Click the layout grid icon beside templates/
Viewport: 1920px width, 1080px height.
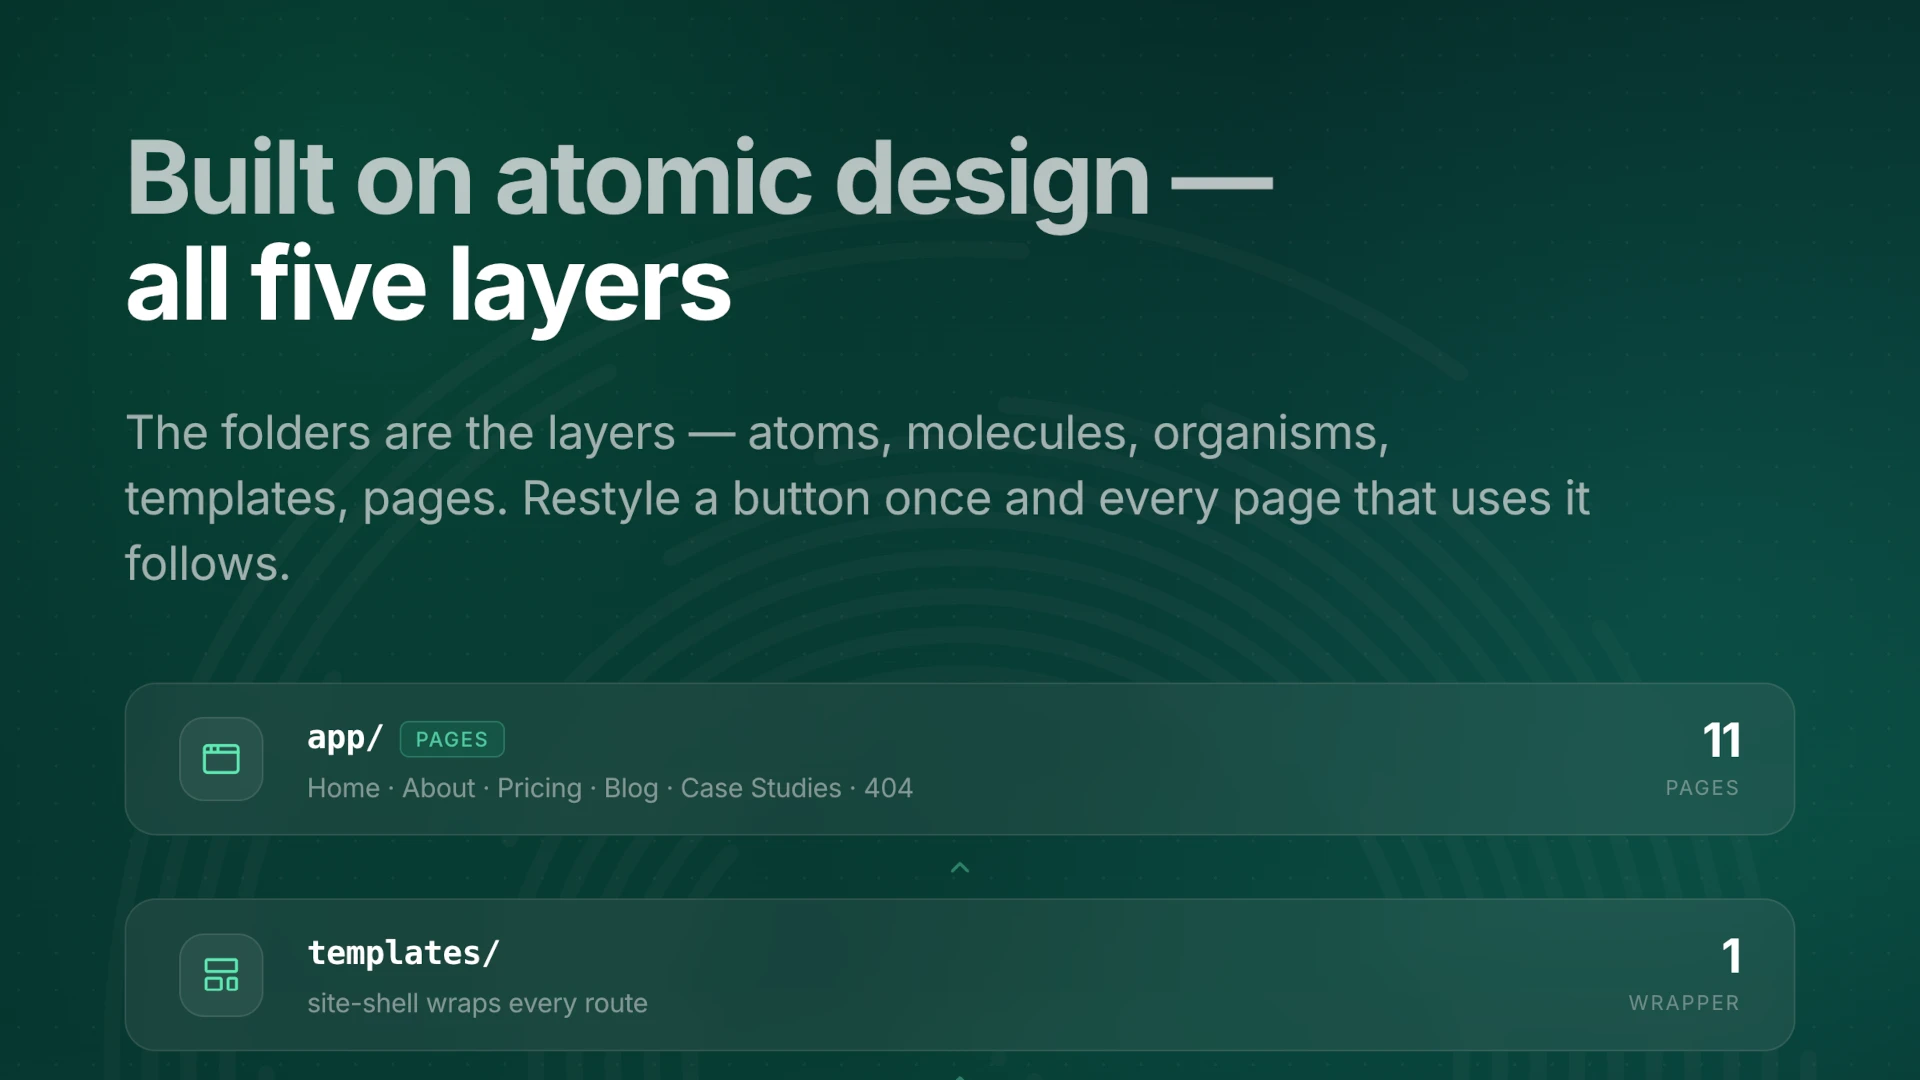click(221, 975)
